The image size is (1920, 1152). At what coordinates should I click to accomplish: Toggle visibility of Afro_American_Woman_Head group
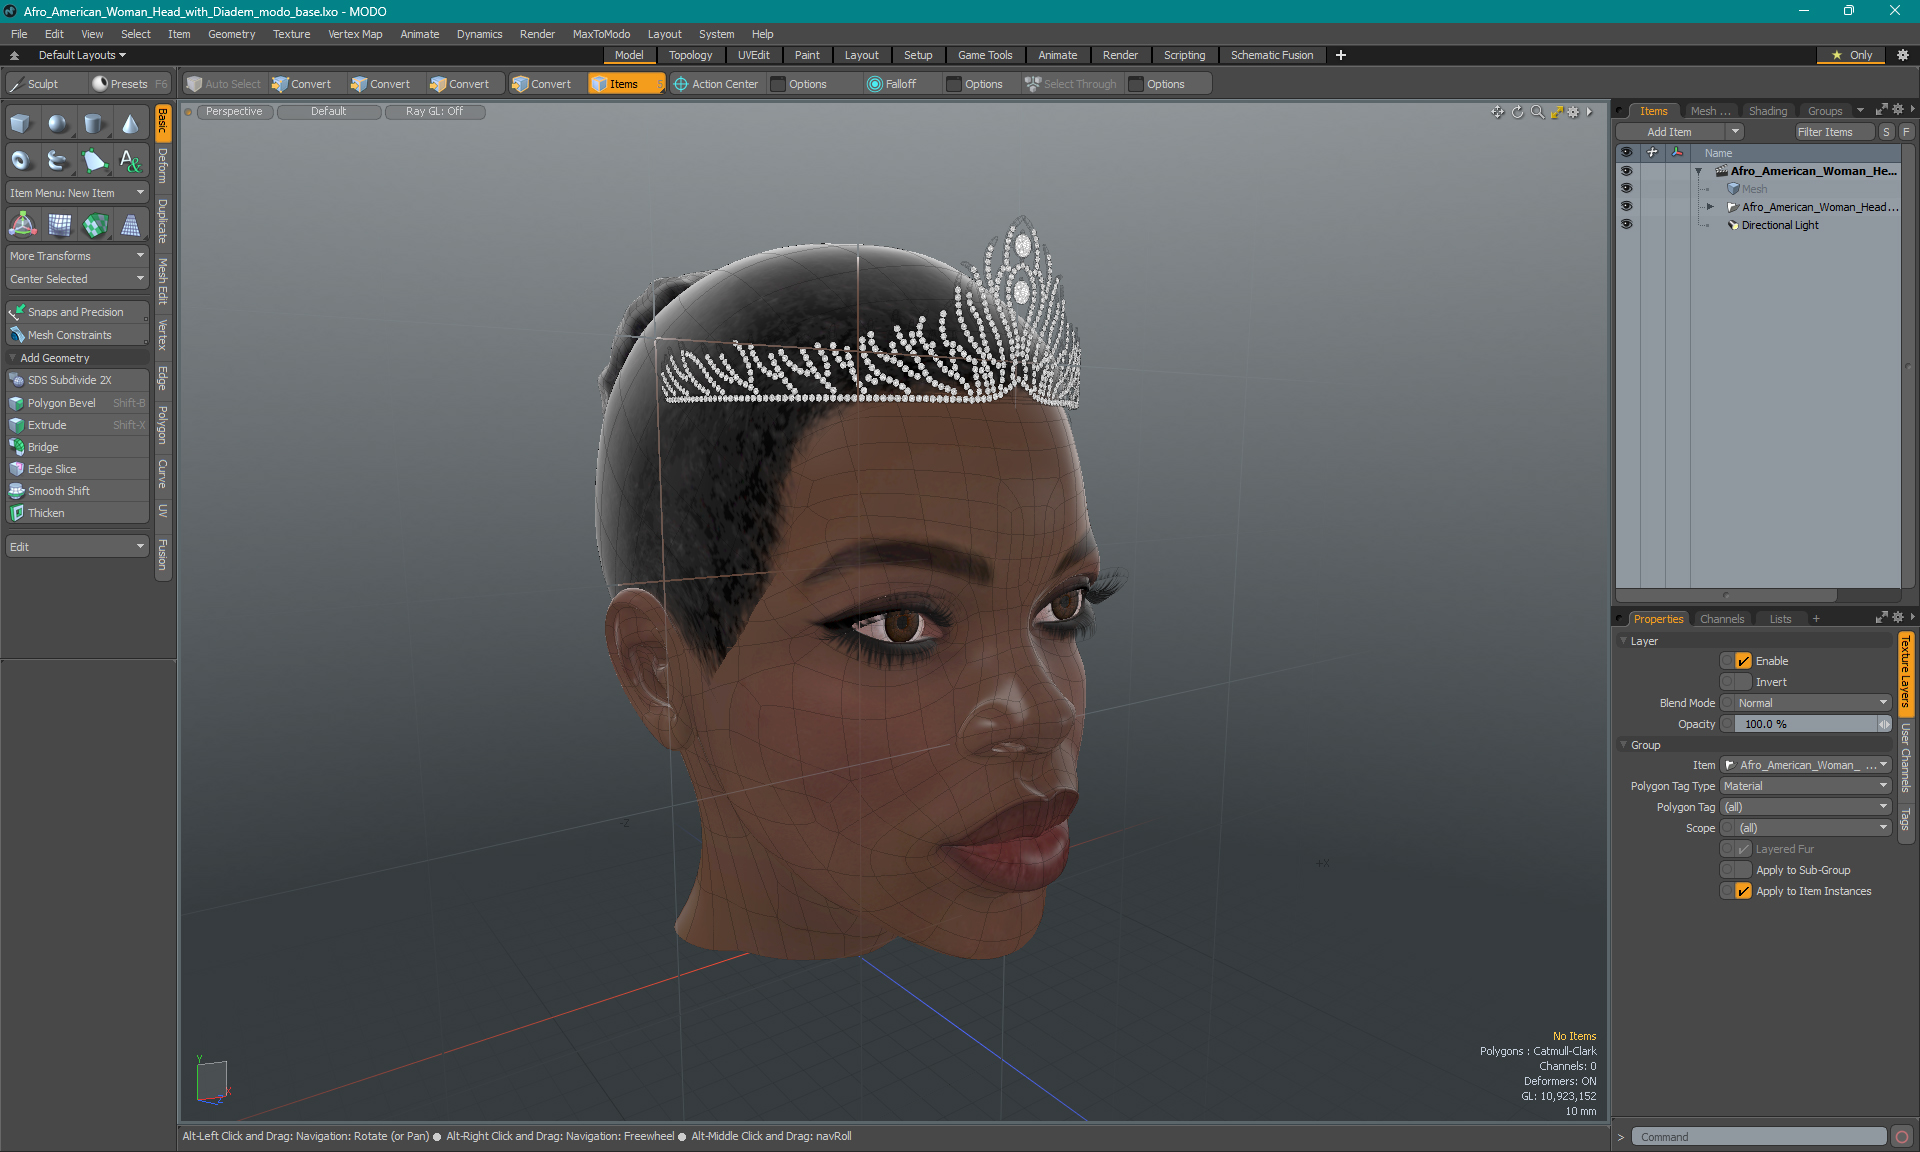1626,207
